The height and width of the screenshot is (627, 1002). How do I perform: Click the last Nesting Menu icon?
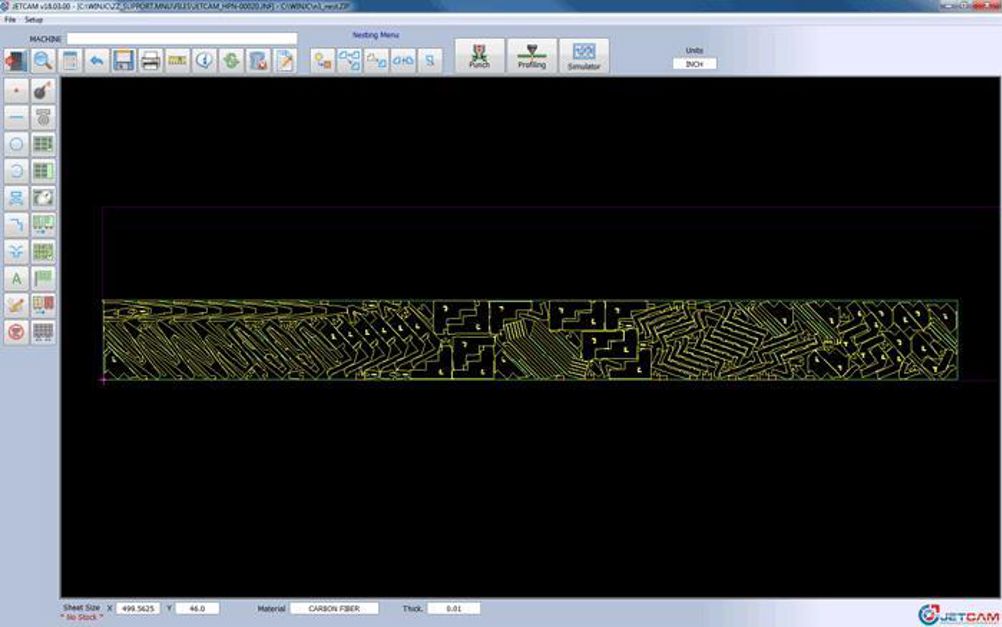430,61
